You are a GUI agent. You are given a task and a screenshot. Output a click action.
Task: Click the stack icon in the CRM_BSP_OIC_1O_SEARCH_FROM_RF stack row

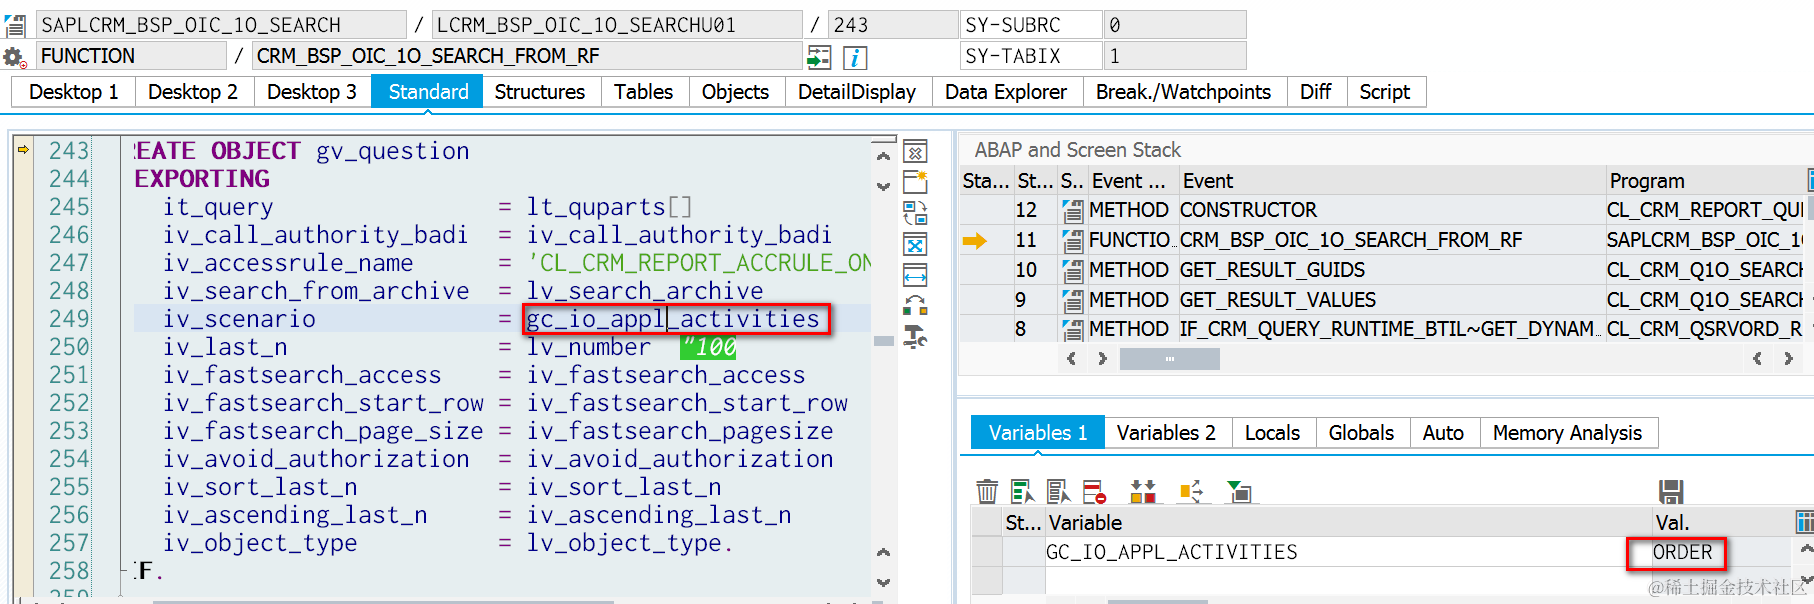click(1072, 241)
